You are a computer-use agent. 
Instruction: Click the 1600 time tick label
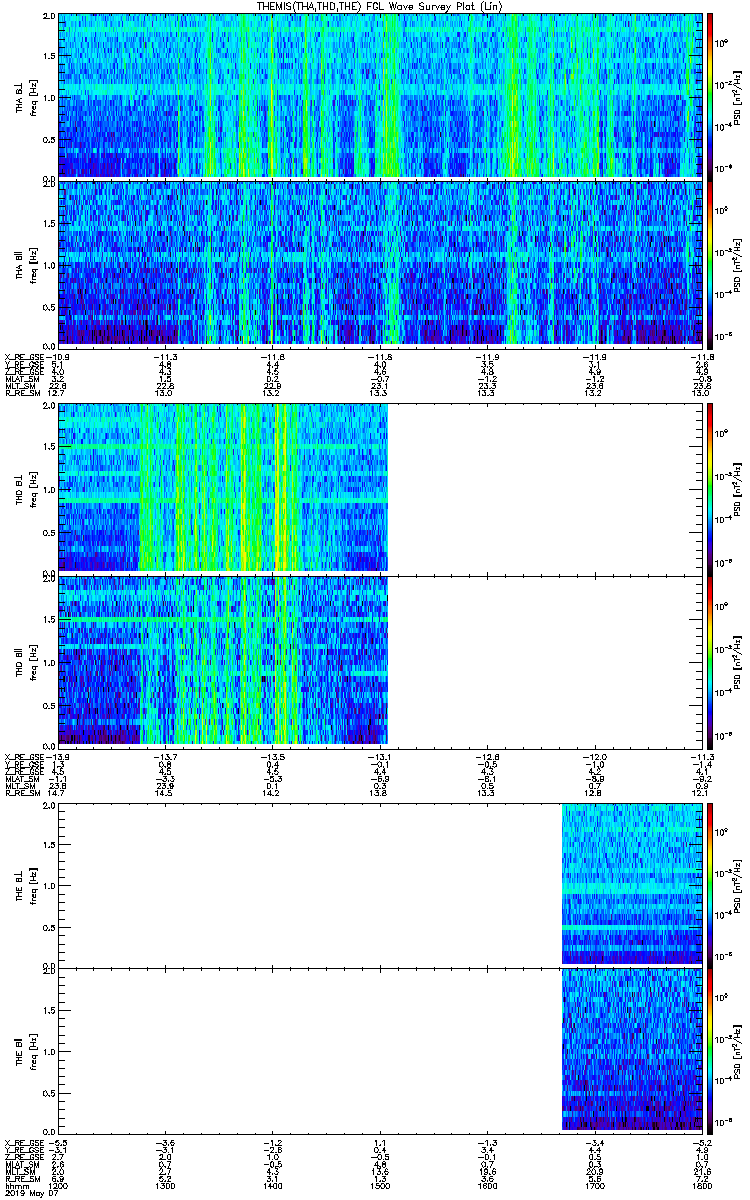[x=486, y=1186]
